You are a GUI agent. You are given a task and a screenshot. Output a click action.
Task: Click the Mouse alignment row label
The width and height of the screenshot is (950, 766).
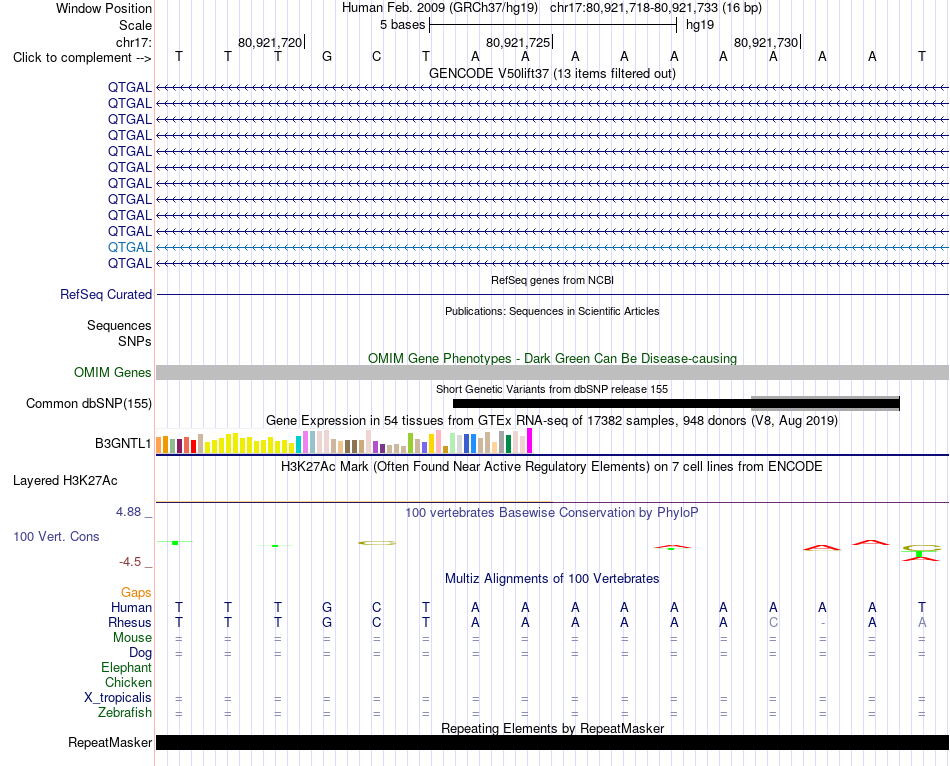132,638
